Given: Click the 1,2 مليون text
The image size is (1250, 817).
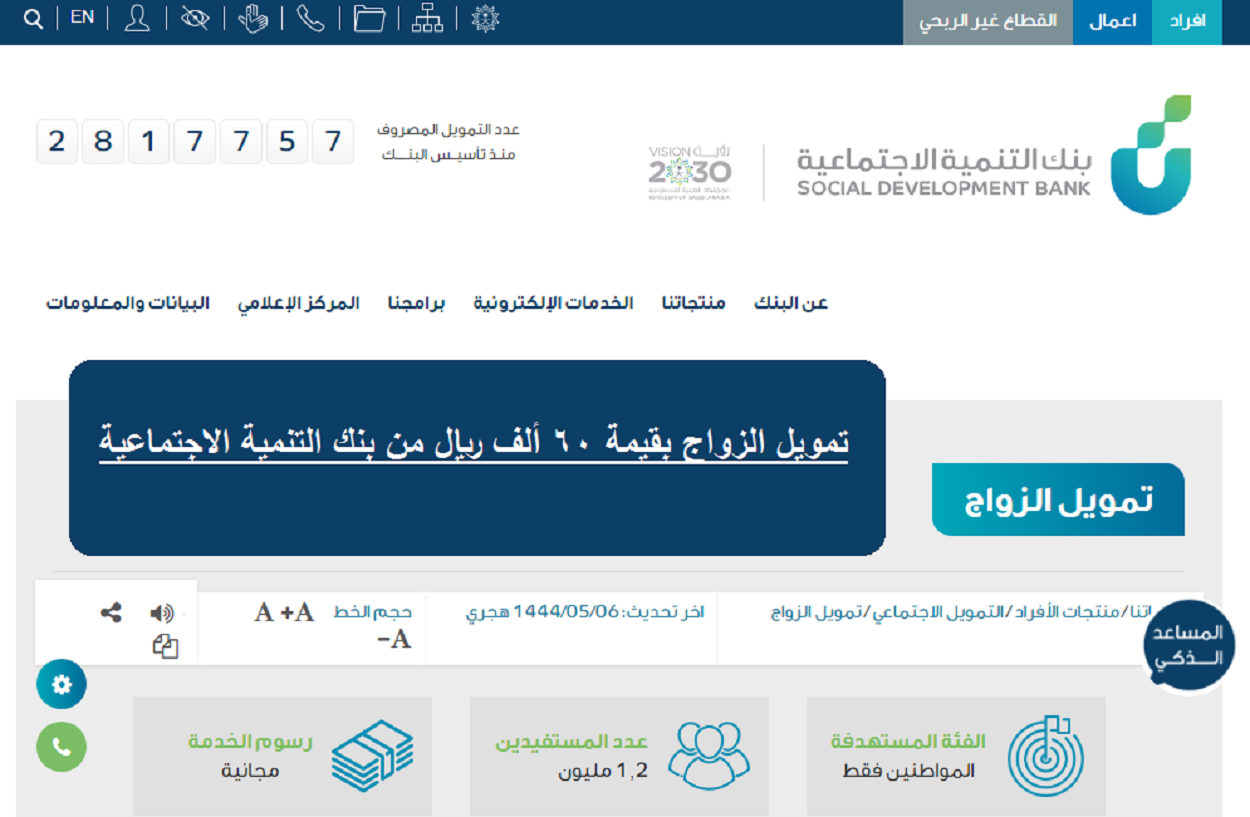Looking at the screenshot, I should click(603, 771).
